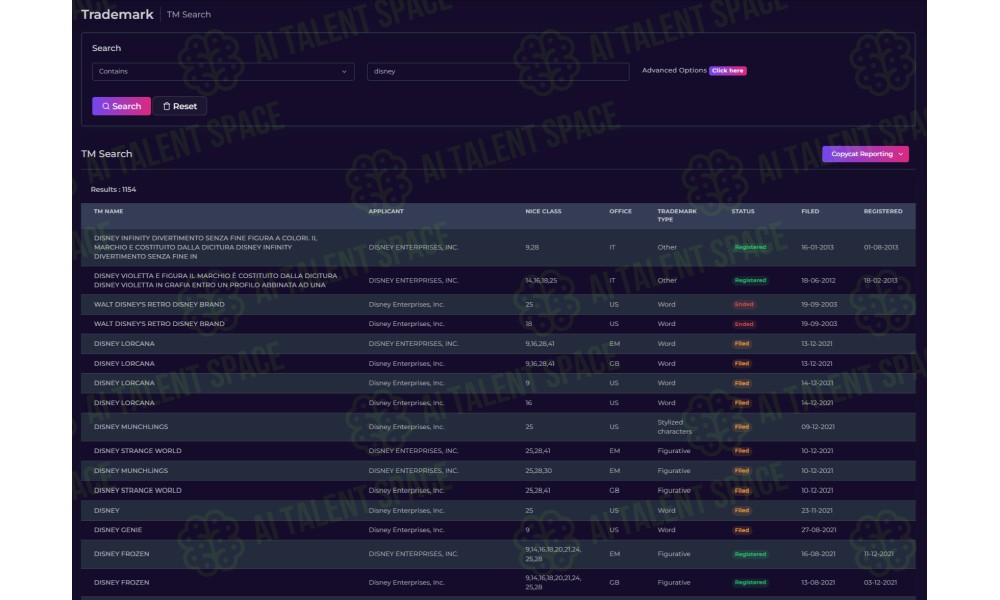Open Advanced Options via Click here
This screenshot has height=600, width=1000.
728,71
